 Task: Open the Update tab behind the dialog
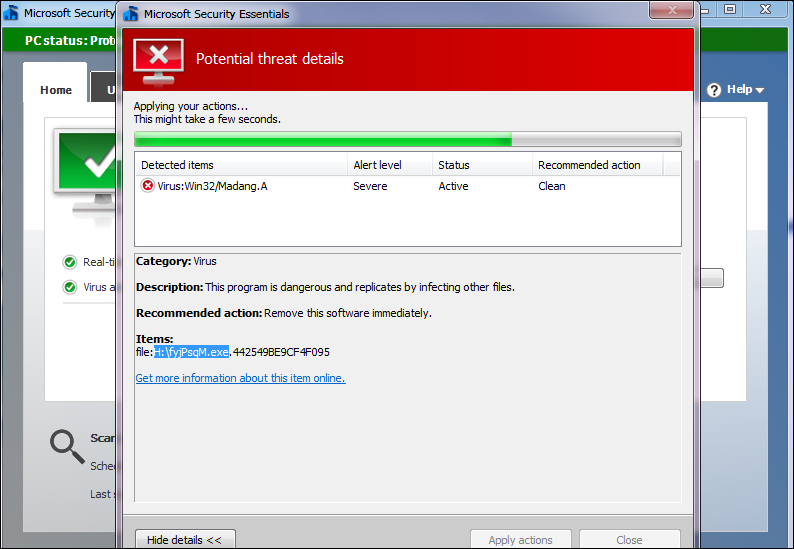[x=104, y=87]
